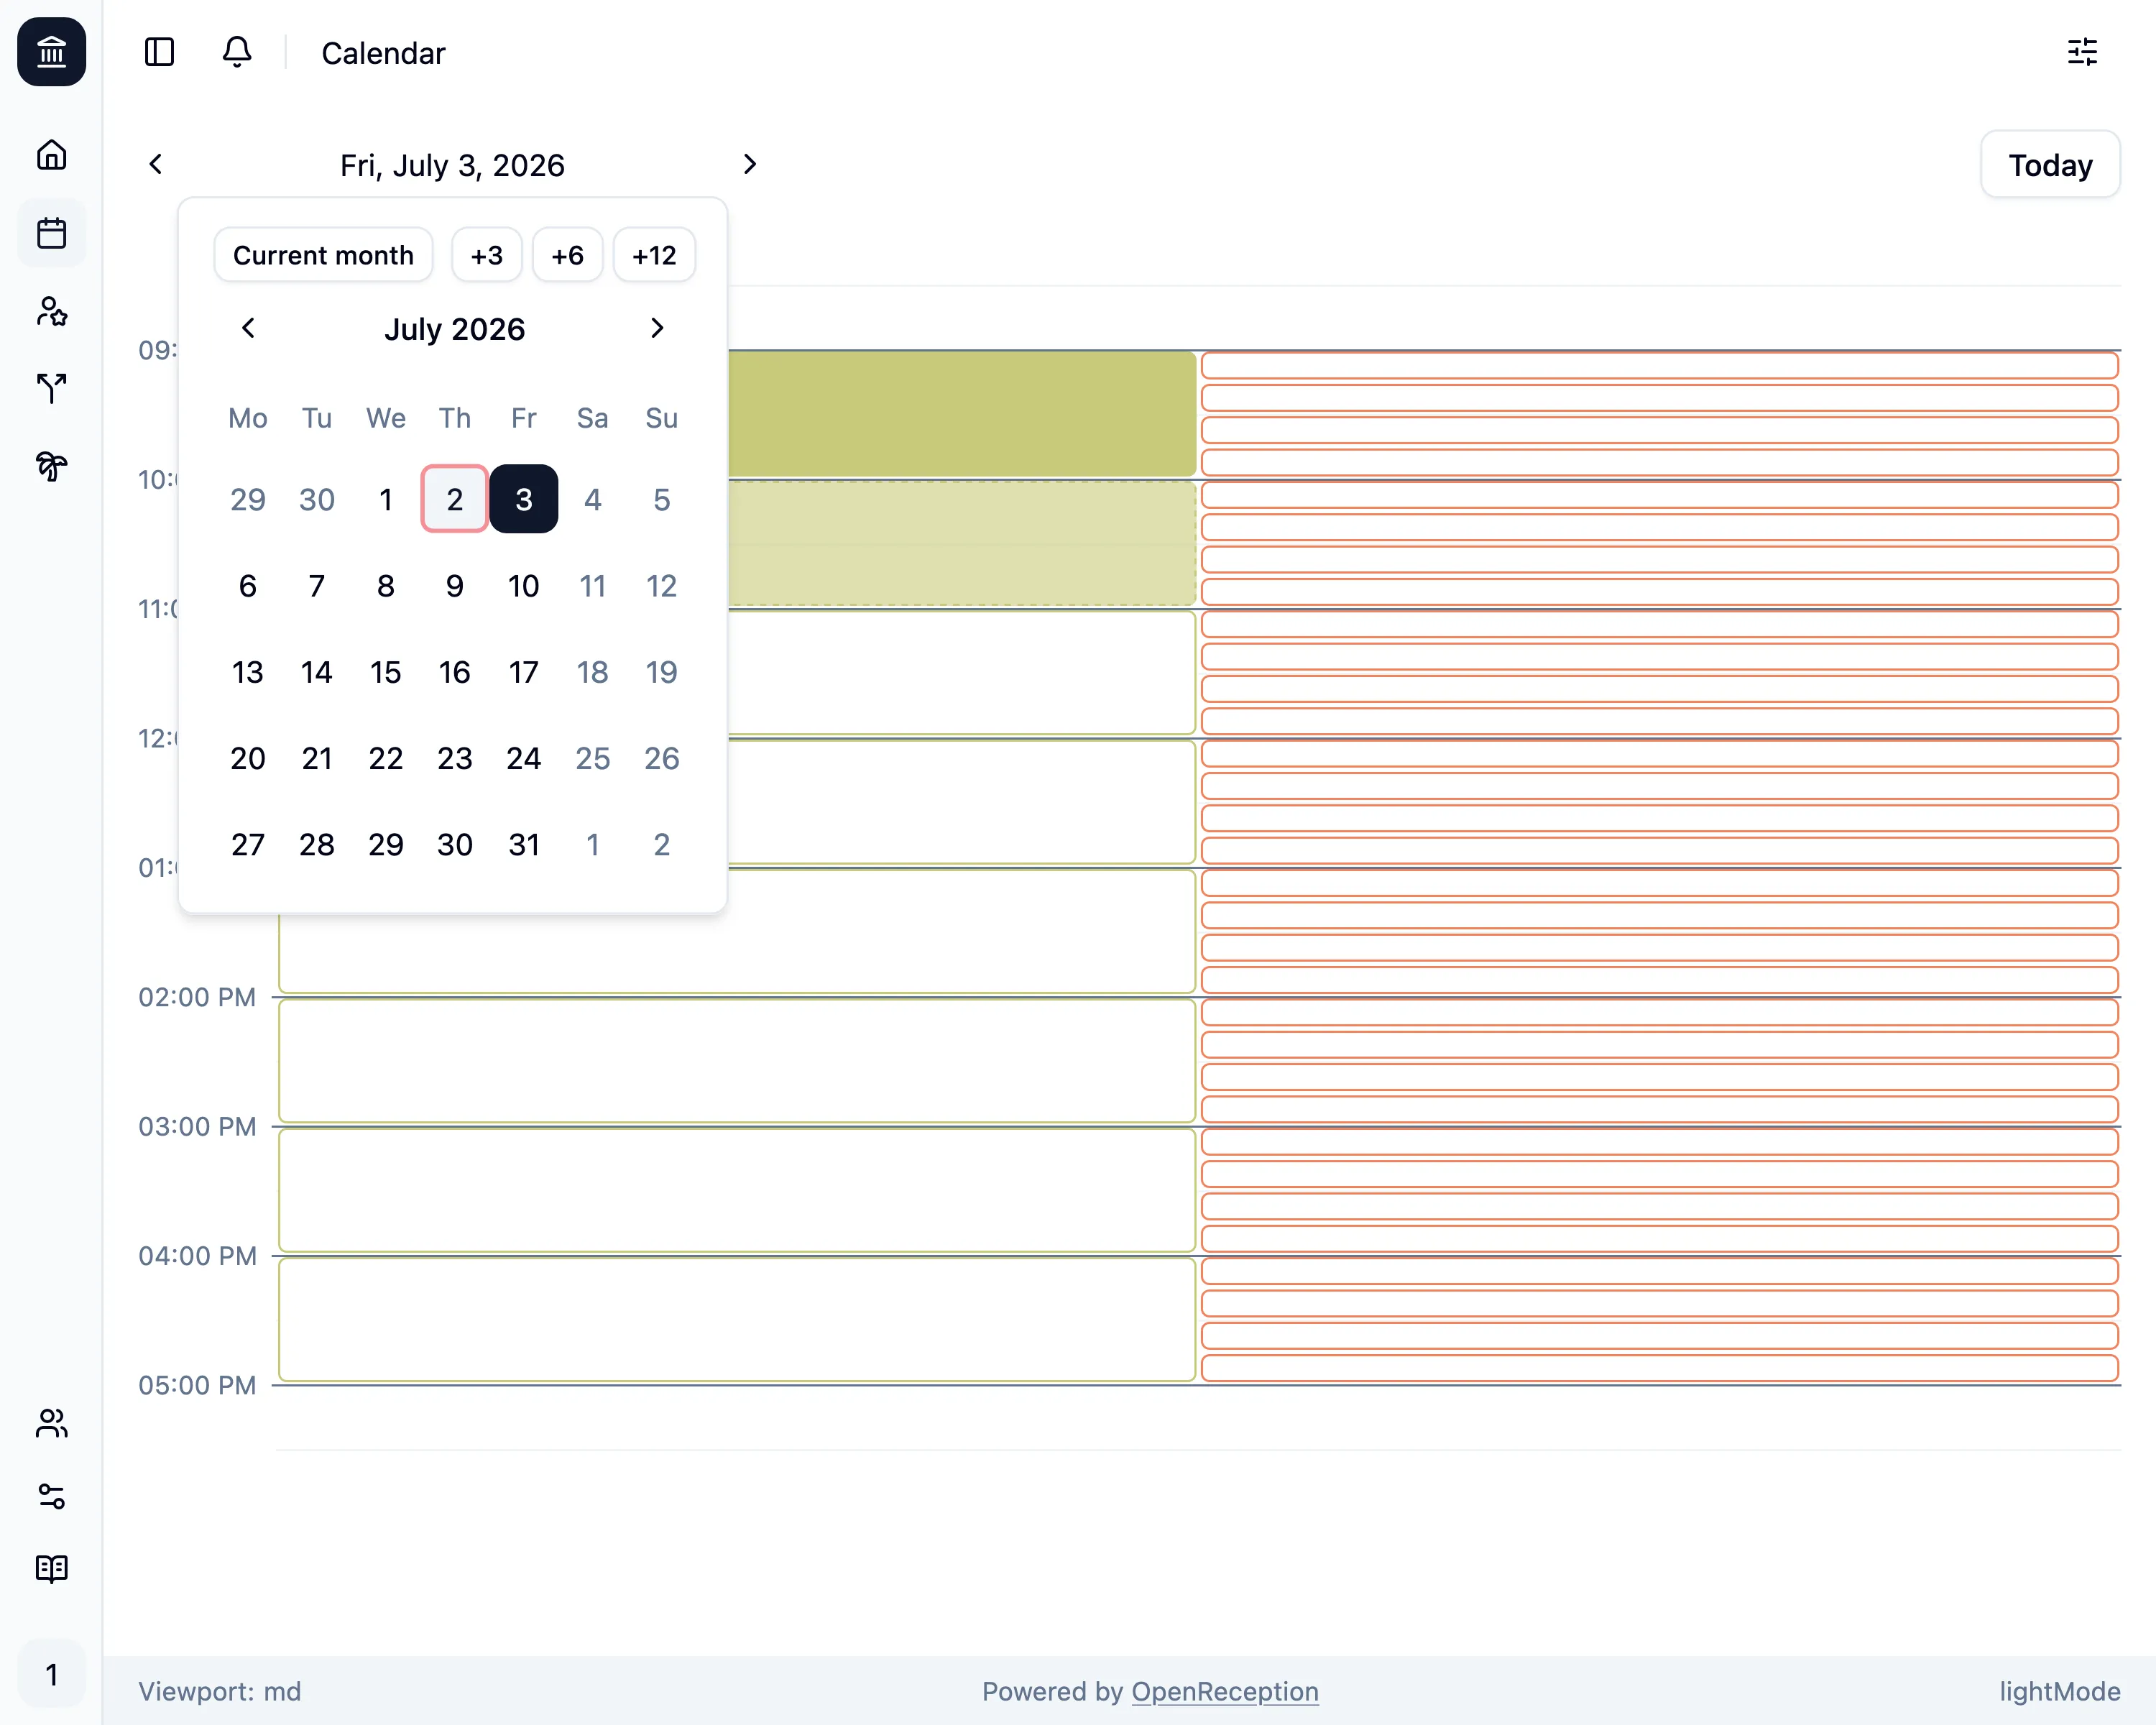
Task: Select the highlighted July 3 day
Action: pyautogui.click(x=524, y=499)
